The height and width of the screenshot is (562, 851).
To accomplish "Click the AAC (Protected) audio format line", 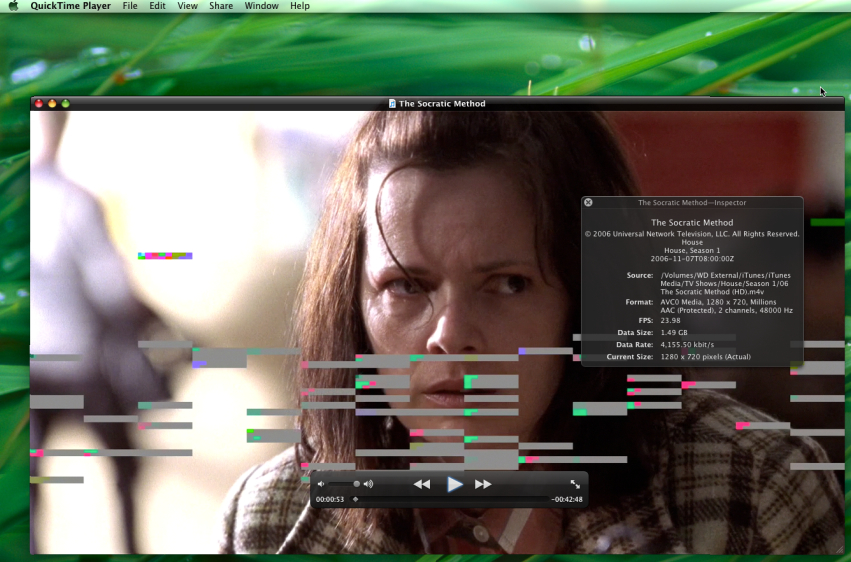I will pyautogui.click(x=726, y=310).
